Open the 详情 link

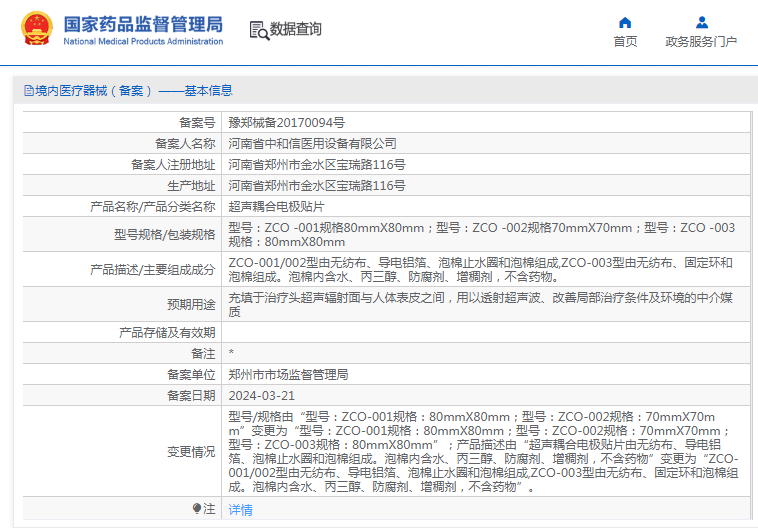click(x=240, y=510)
